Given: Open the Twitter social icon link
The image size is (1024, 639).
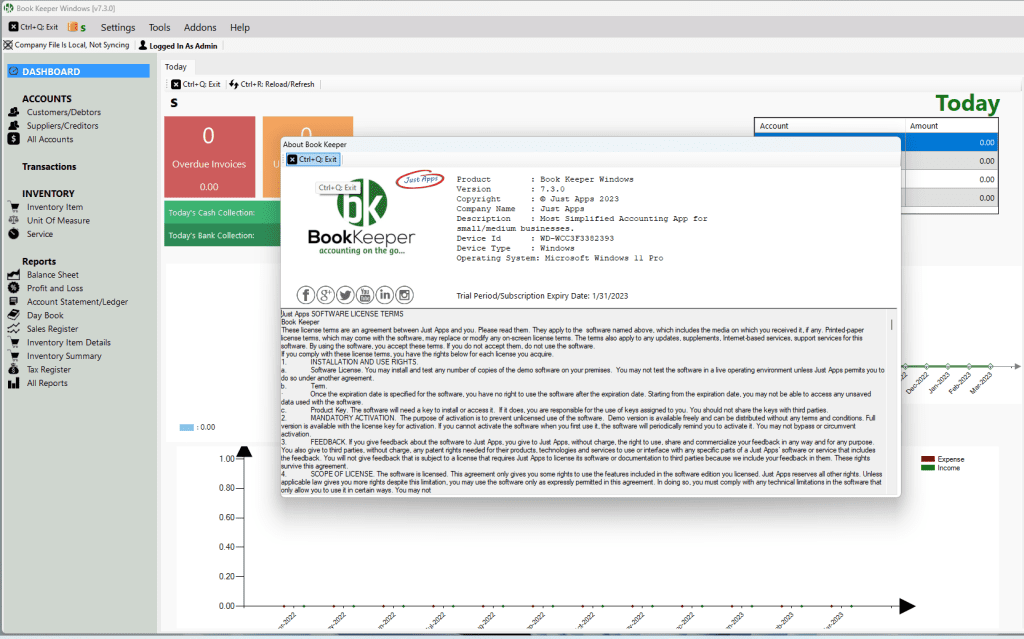Looking at the screenshot, I should pyautogui.click(x=345, y=294).
